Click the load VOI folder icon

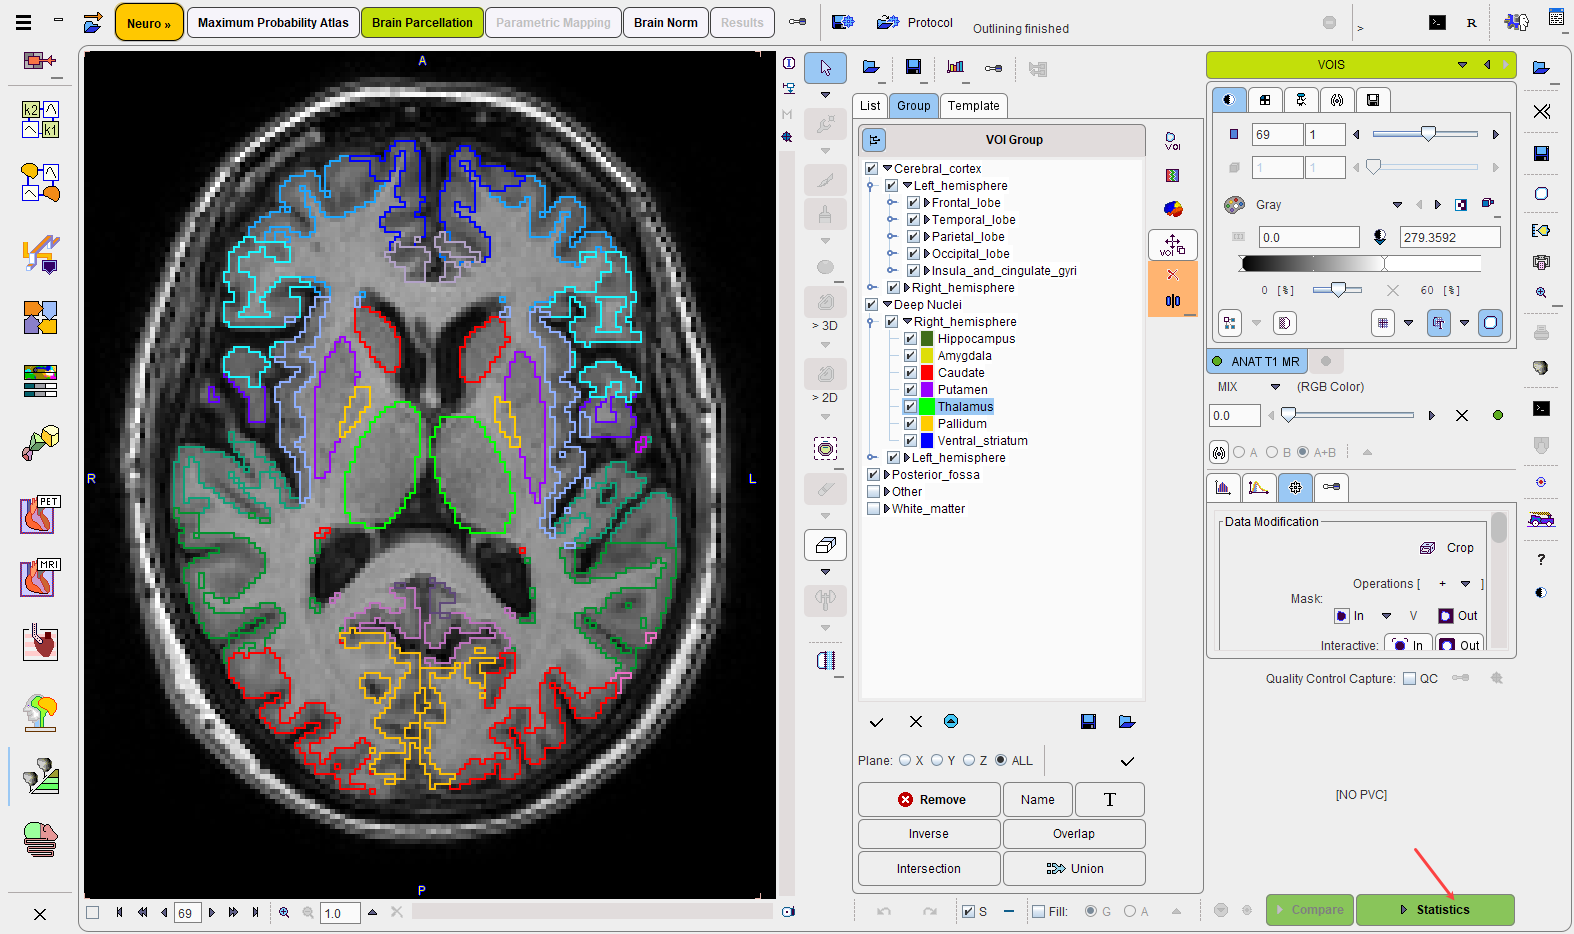pyautogui.click(x=871, y=67)
